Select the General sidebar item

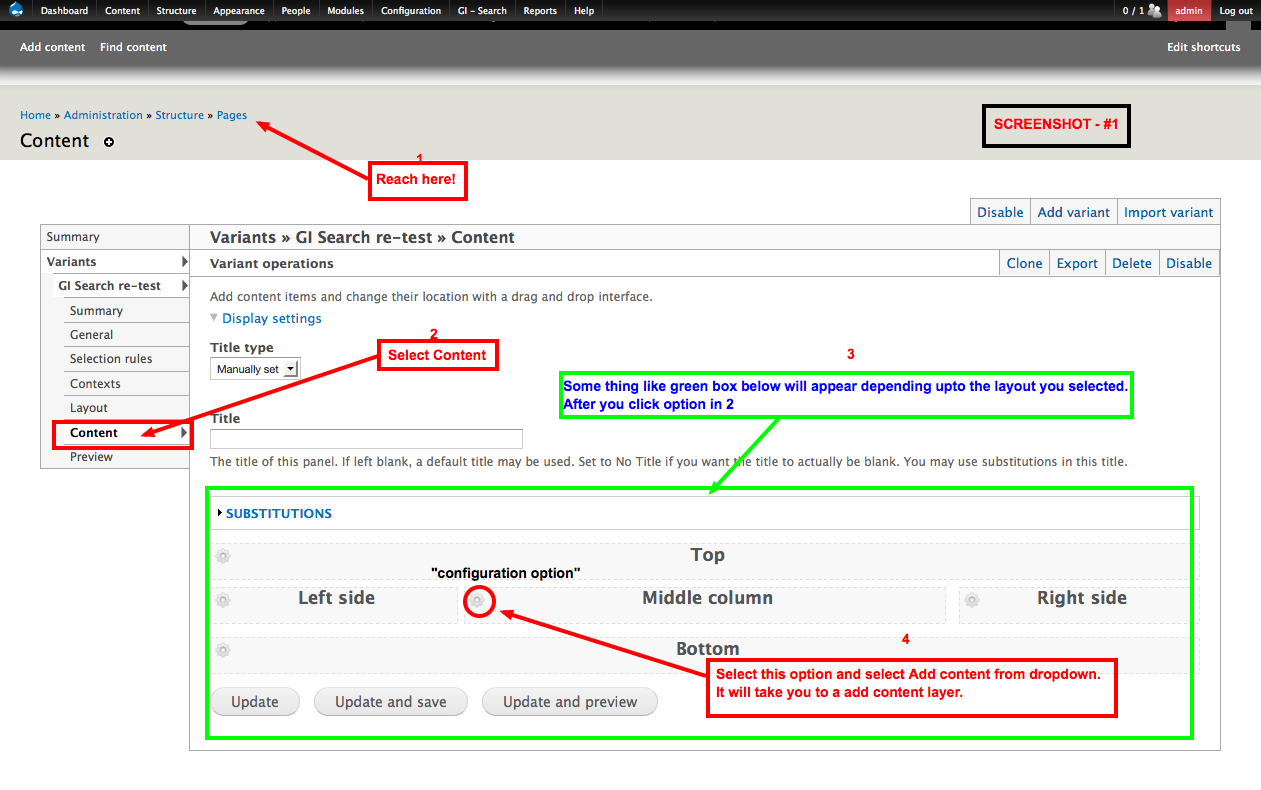click(x=127, y=335)
